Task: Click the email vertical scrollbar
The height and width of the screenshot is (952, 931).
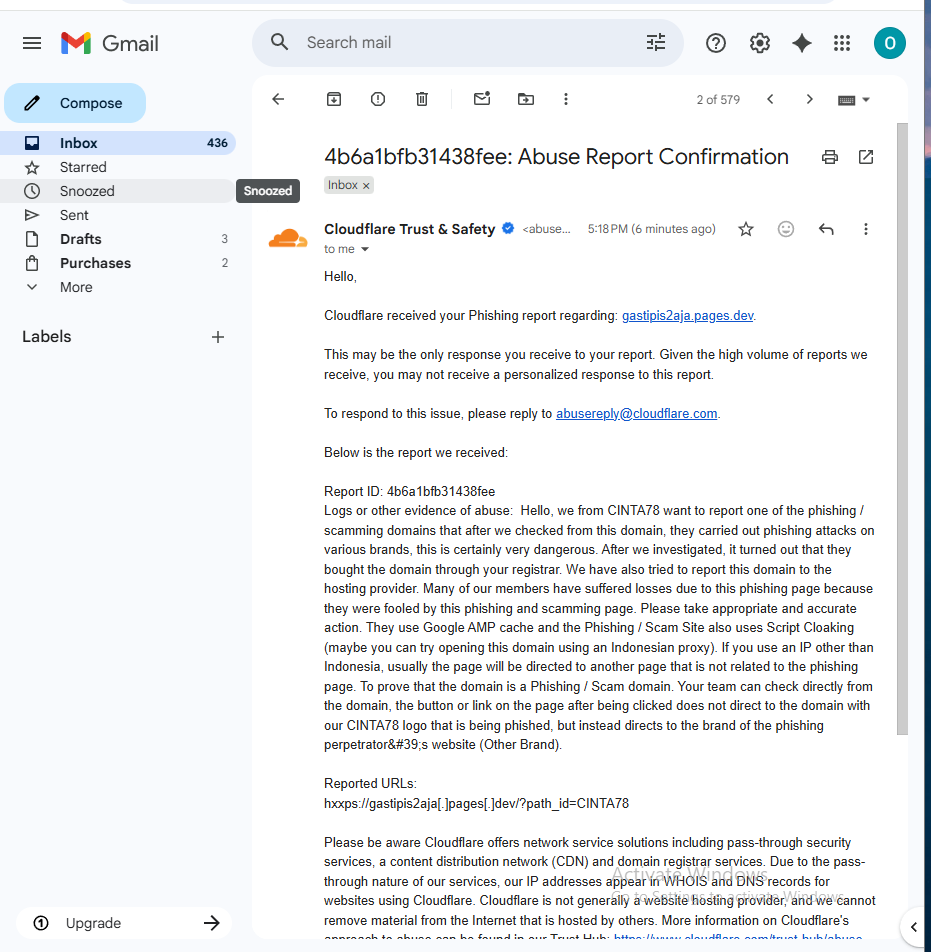Action: pyautogui.click(x=902, y=429)
